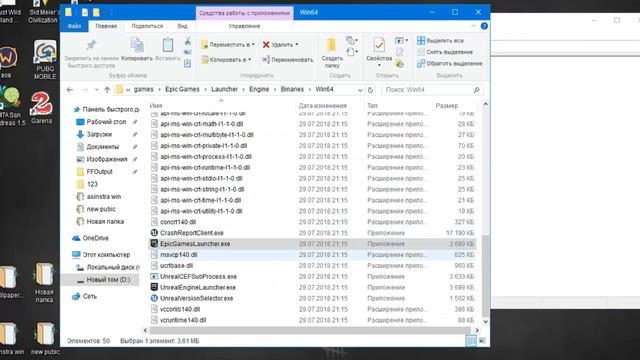Viewport: 640px width, 360px height.
Task: Click Binaries in the breadcrumb path
Action: pos(292,89)
